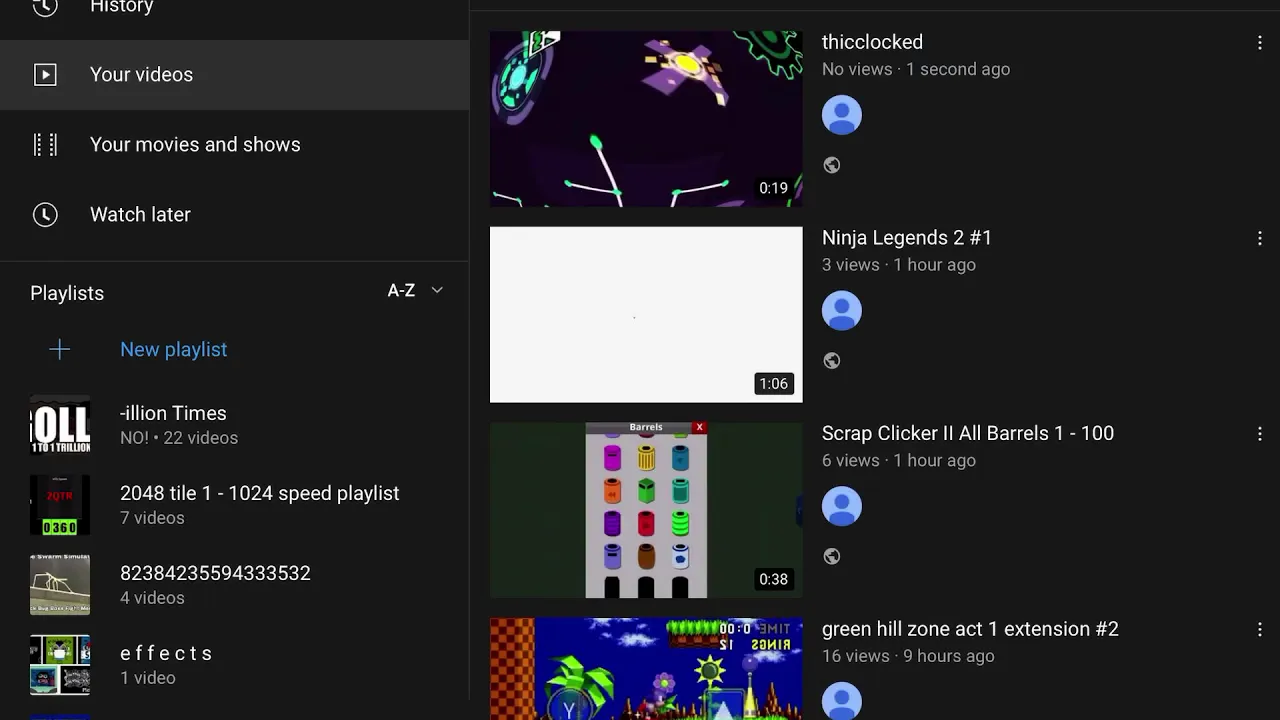Click the globe icon under Ninja Legends 2
Image resolution: width=1280 pixels, height=720 pixels.
point(832,361)
